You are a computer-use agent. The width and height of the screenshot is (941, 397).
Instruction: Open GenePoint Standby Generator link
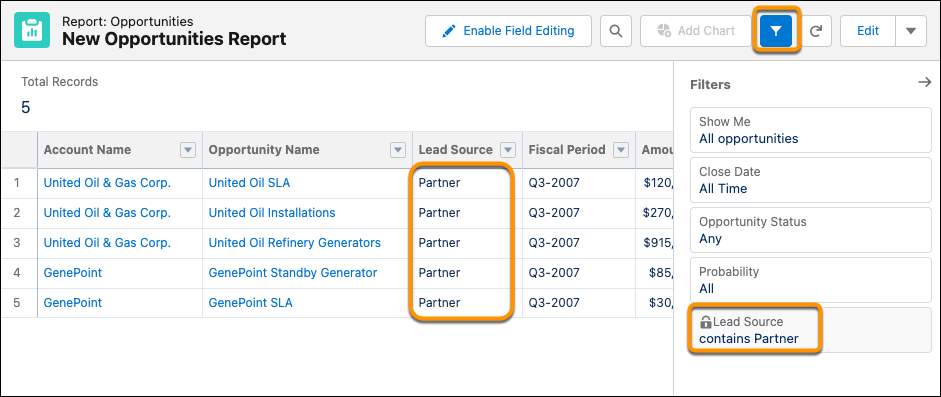click(x=293, y=273)
